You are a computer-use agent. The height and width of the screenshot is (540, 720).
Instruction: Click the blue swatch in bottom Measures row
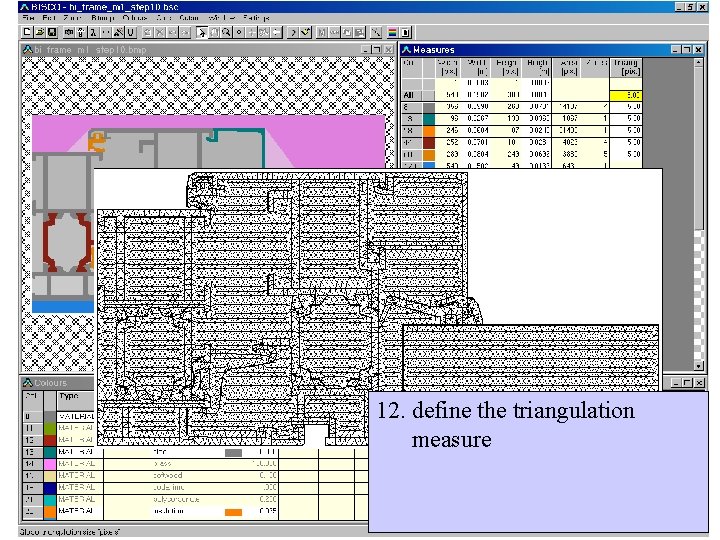[428, 165]
